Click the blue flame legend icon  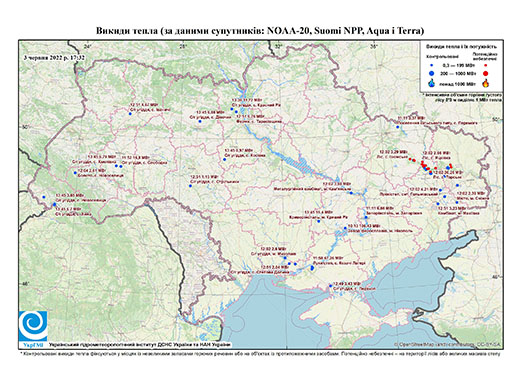(x=432, y=83)
